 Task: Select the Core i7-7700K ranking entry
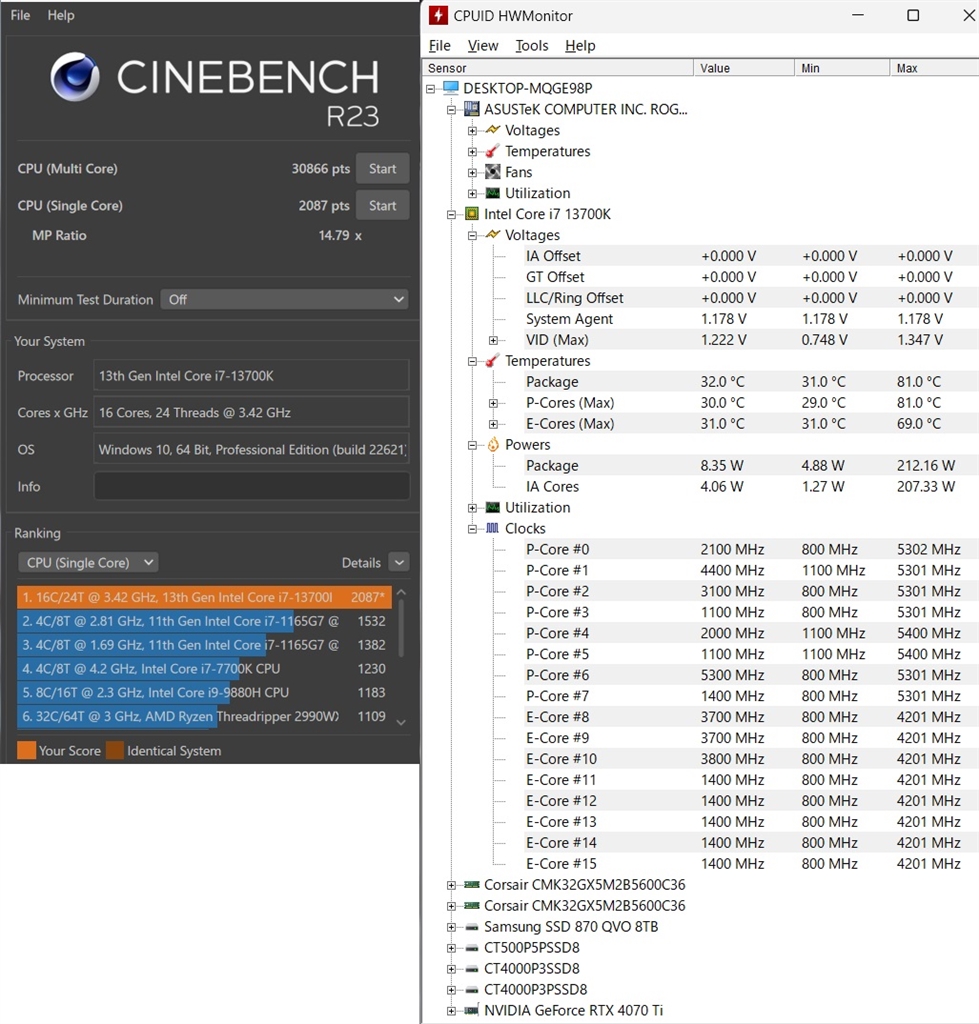point(204,669)
